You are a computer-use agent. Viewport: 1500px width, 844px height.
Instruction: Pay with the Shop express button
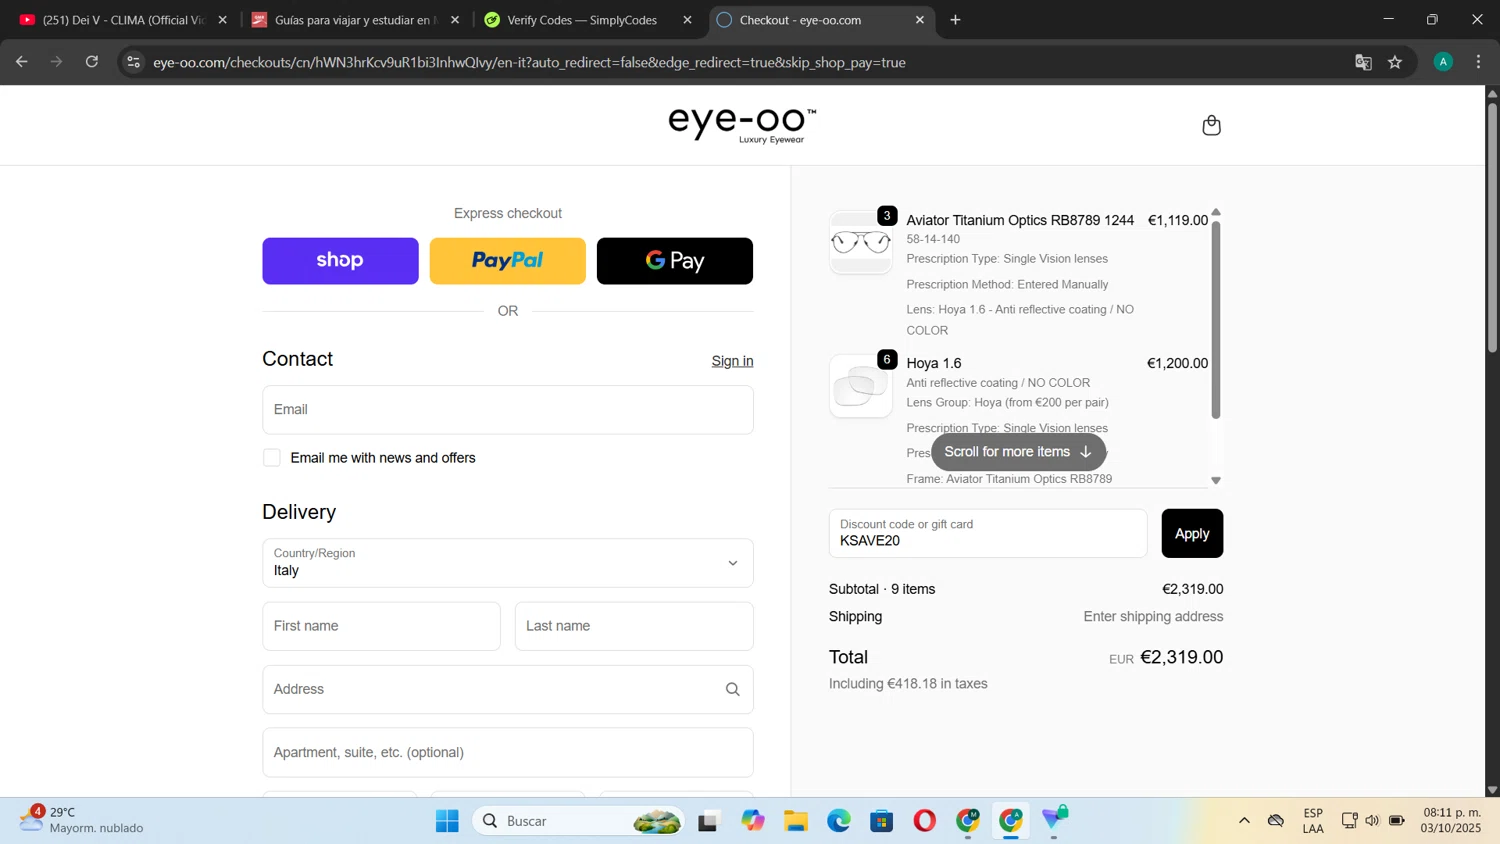click(x=340, y=261)
